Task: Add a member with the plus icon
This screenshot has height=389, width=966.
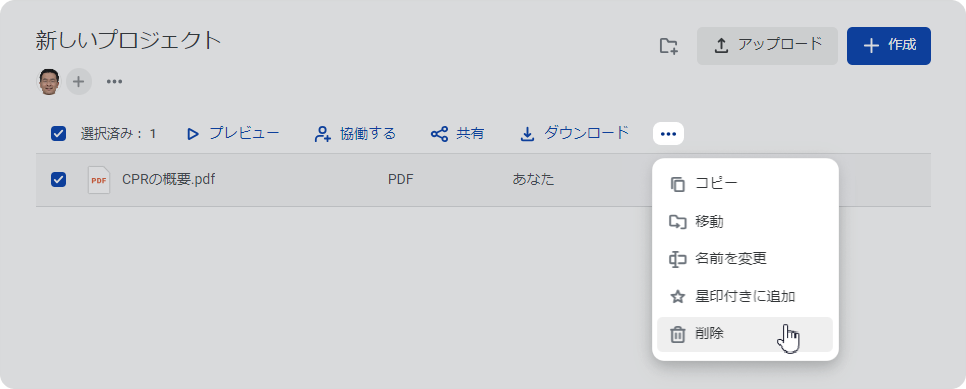Action: 79,81
